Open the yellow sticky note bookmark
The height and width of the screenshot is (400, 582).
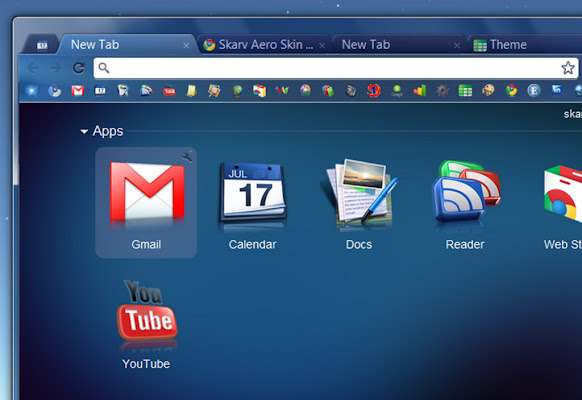[192, 91]
